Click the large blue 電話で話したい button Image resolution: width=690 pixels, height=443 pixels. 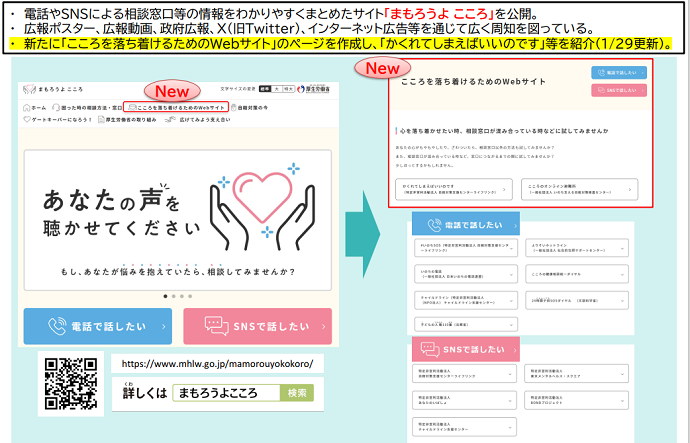point(98,326)
